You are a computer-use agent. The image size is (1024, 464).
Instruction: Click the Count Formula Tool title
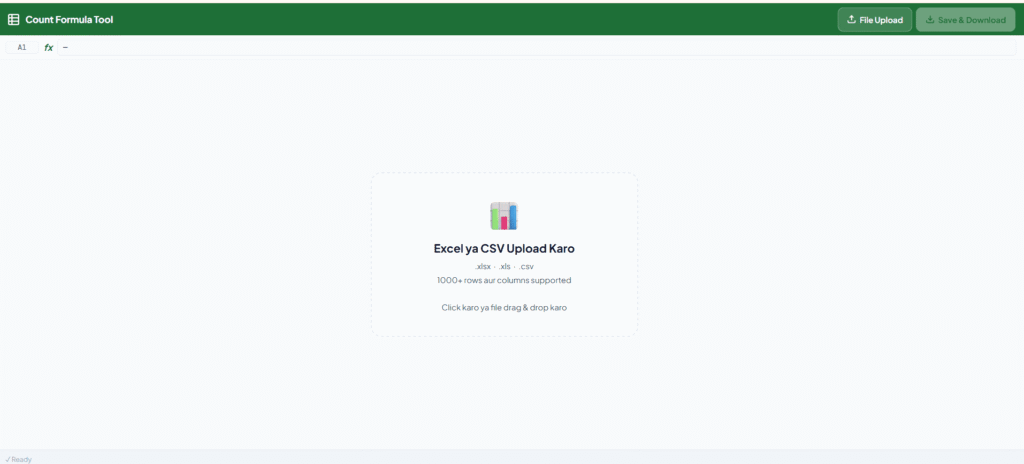(x=69, y=20)
